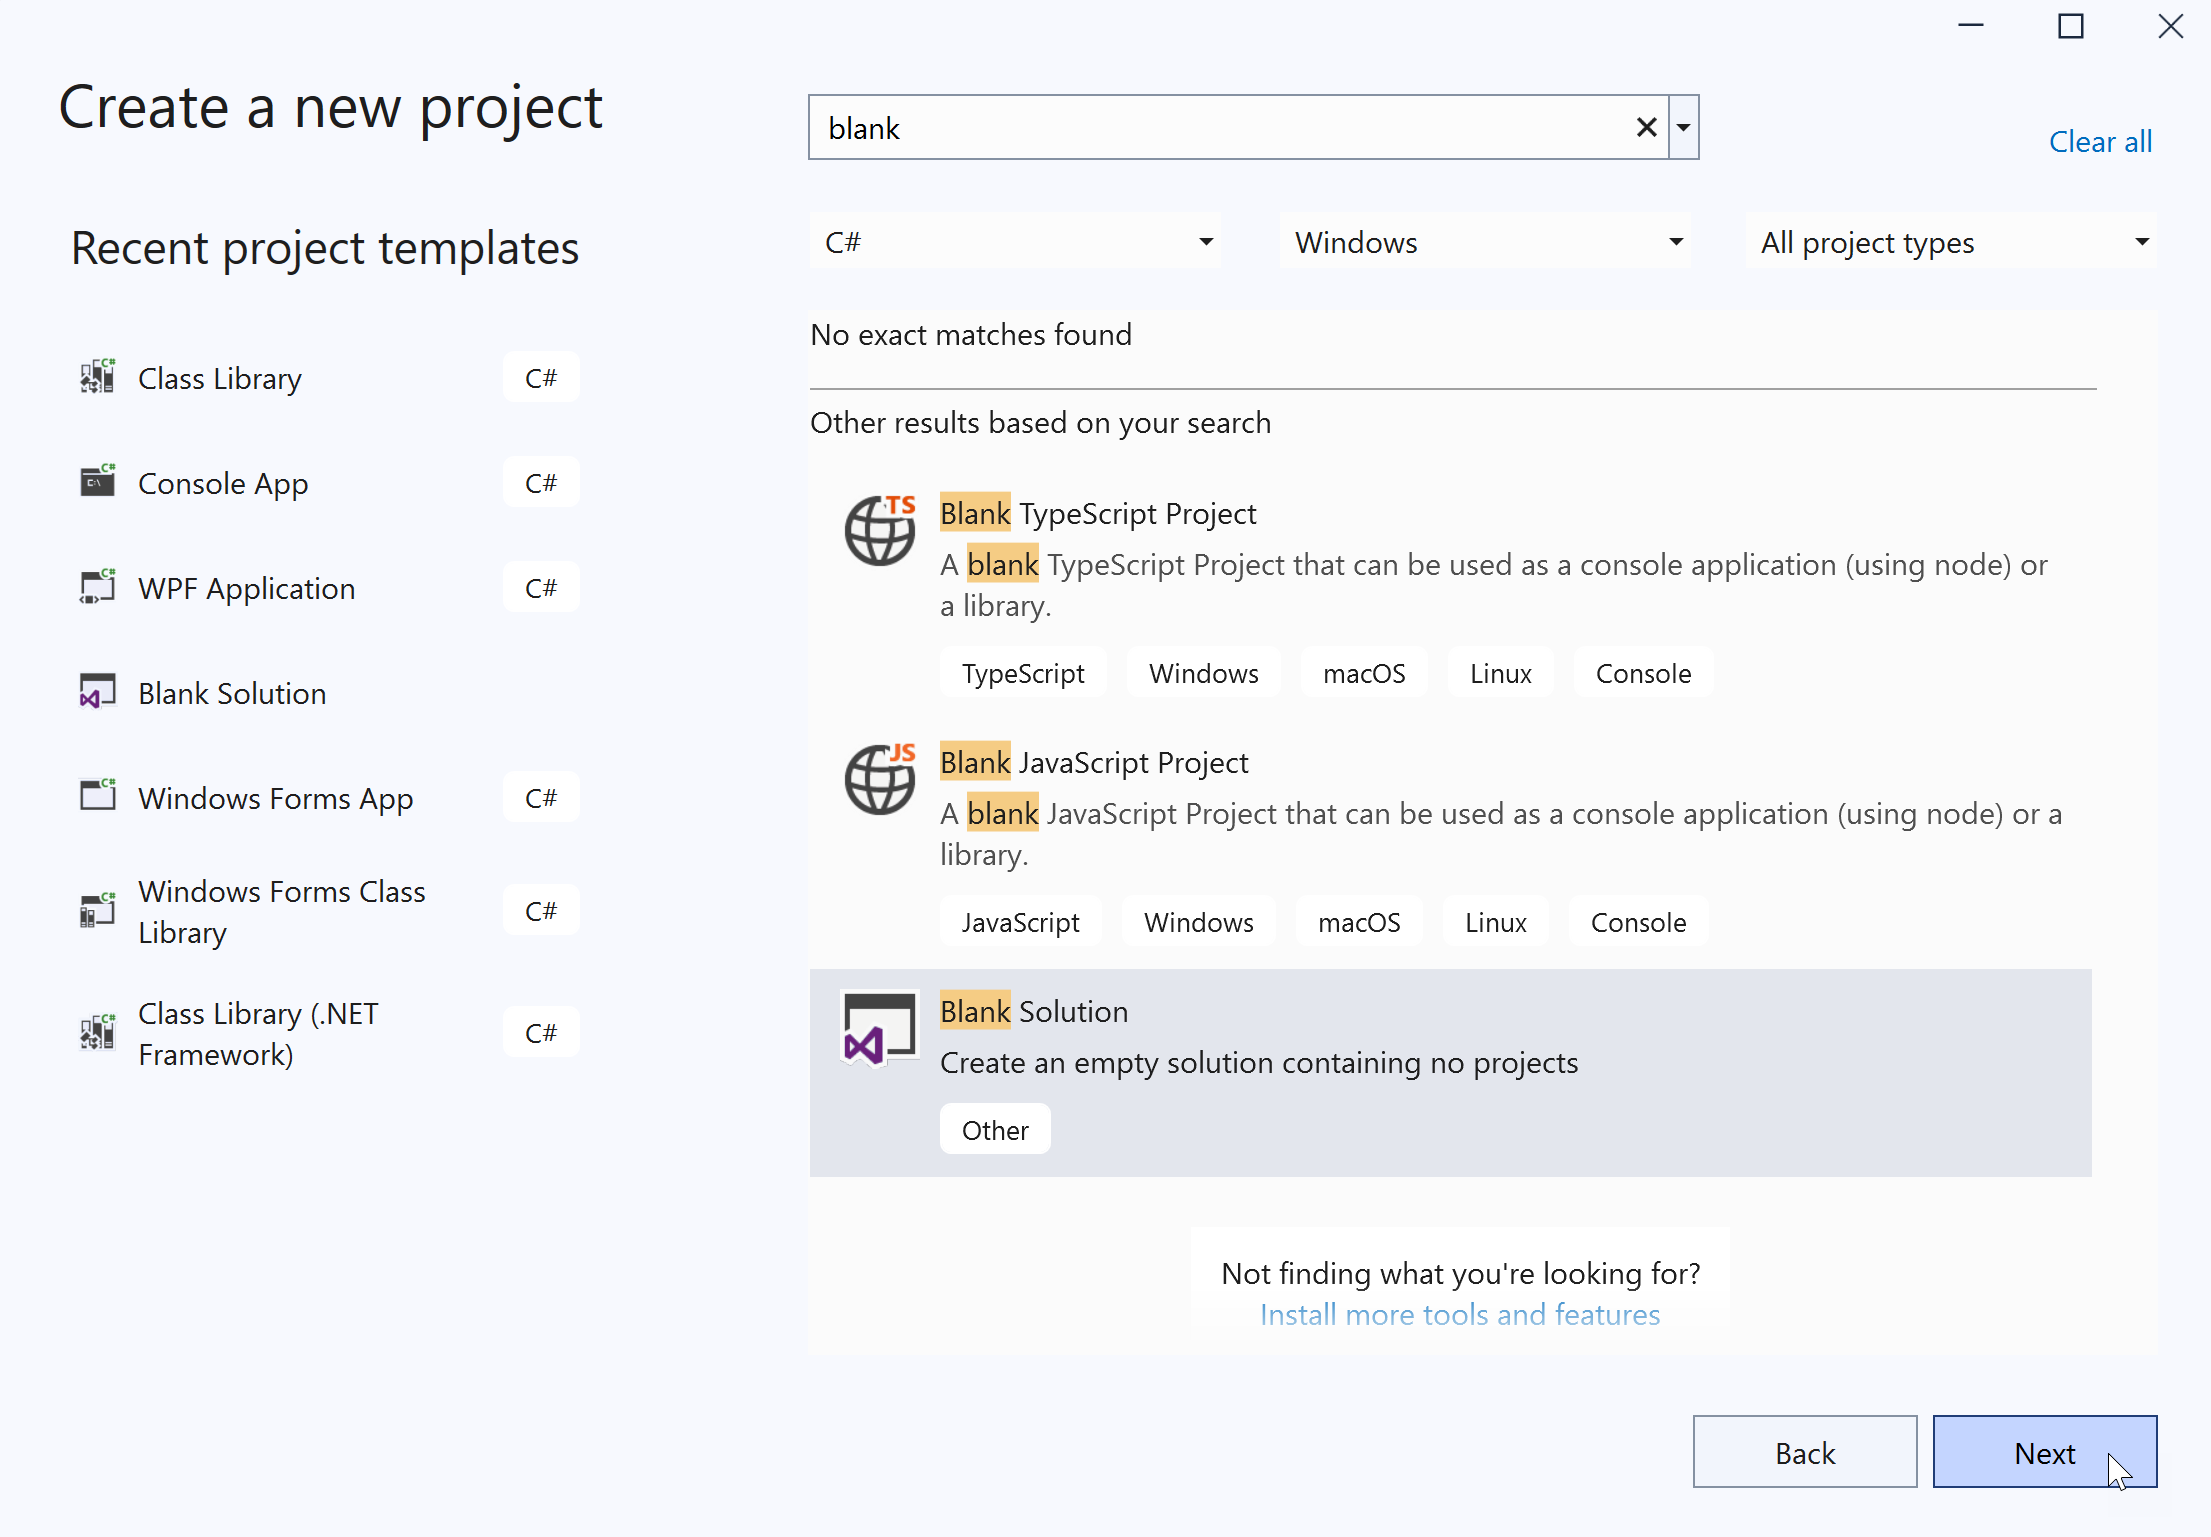The width and height of the screenshot is (2211, 1537).
Task: Click the Windows Forms App template icon
Action: [97, 797]
